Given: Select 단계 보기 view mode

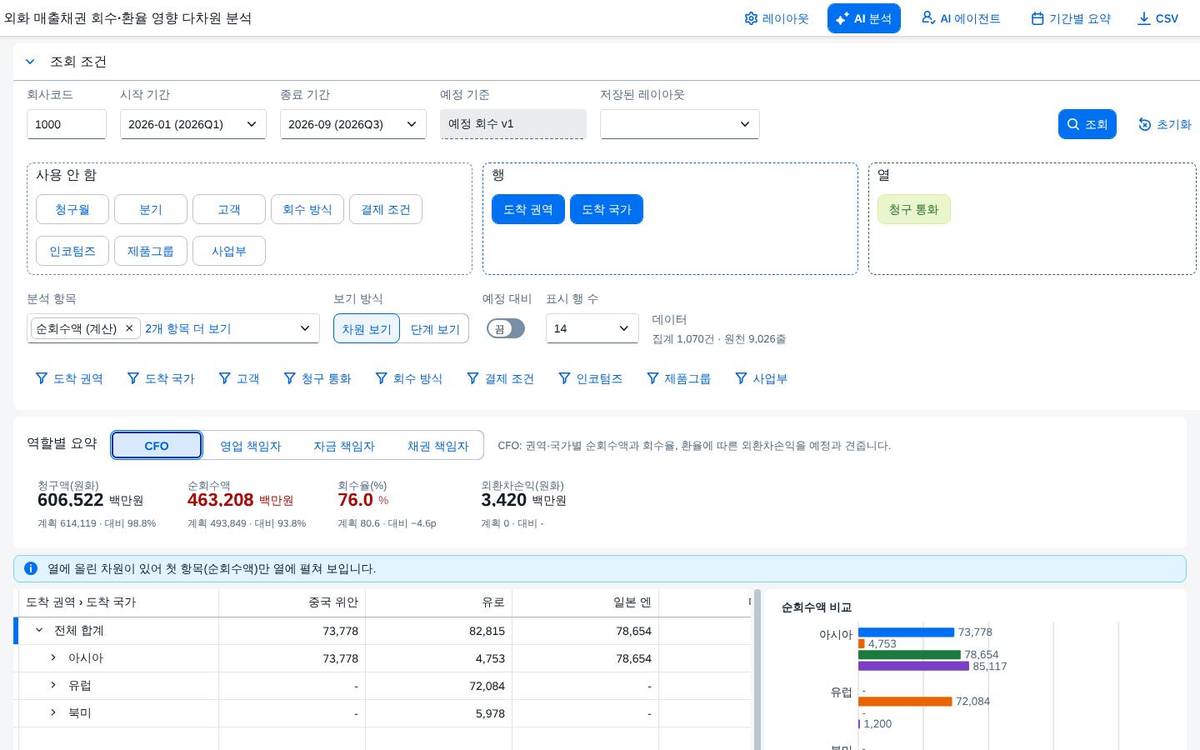Looking at the screenshot, I should (x=435, y=328).
